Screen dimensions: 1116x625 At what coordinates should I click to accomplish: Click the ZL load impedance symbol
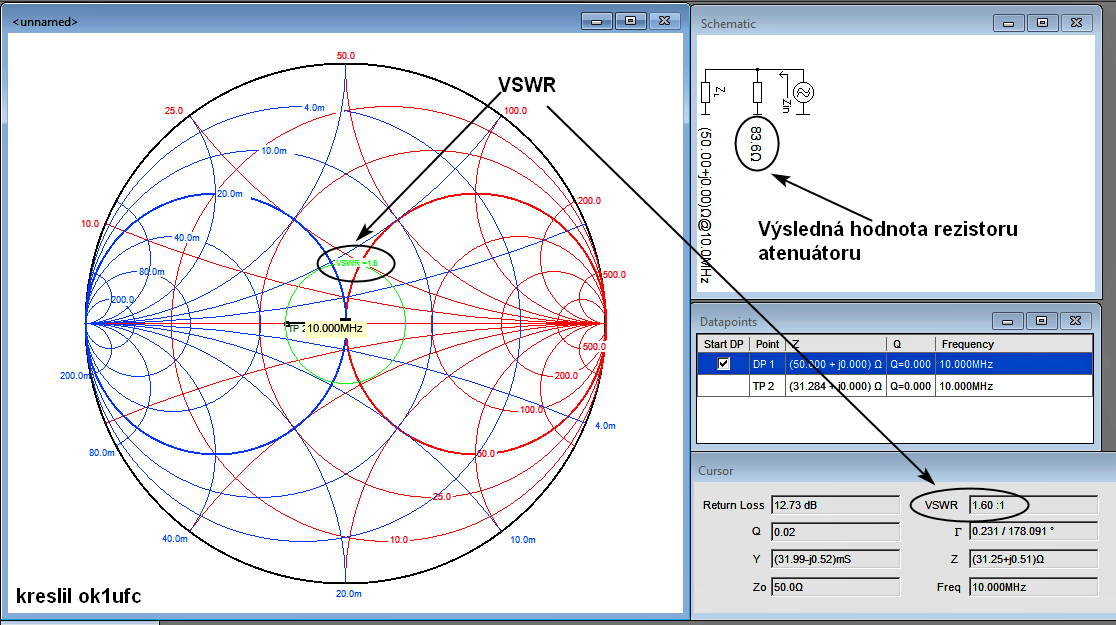click(706, 93)
